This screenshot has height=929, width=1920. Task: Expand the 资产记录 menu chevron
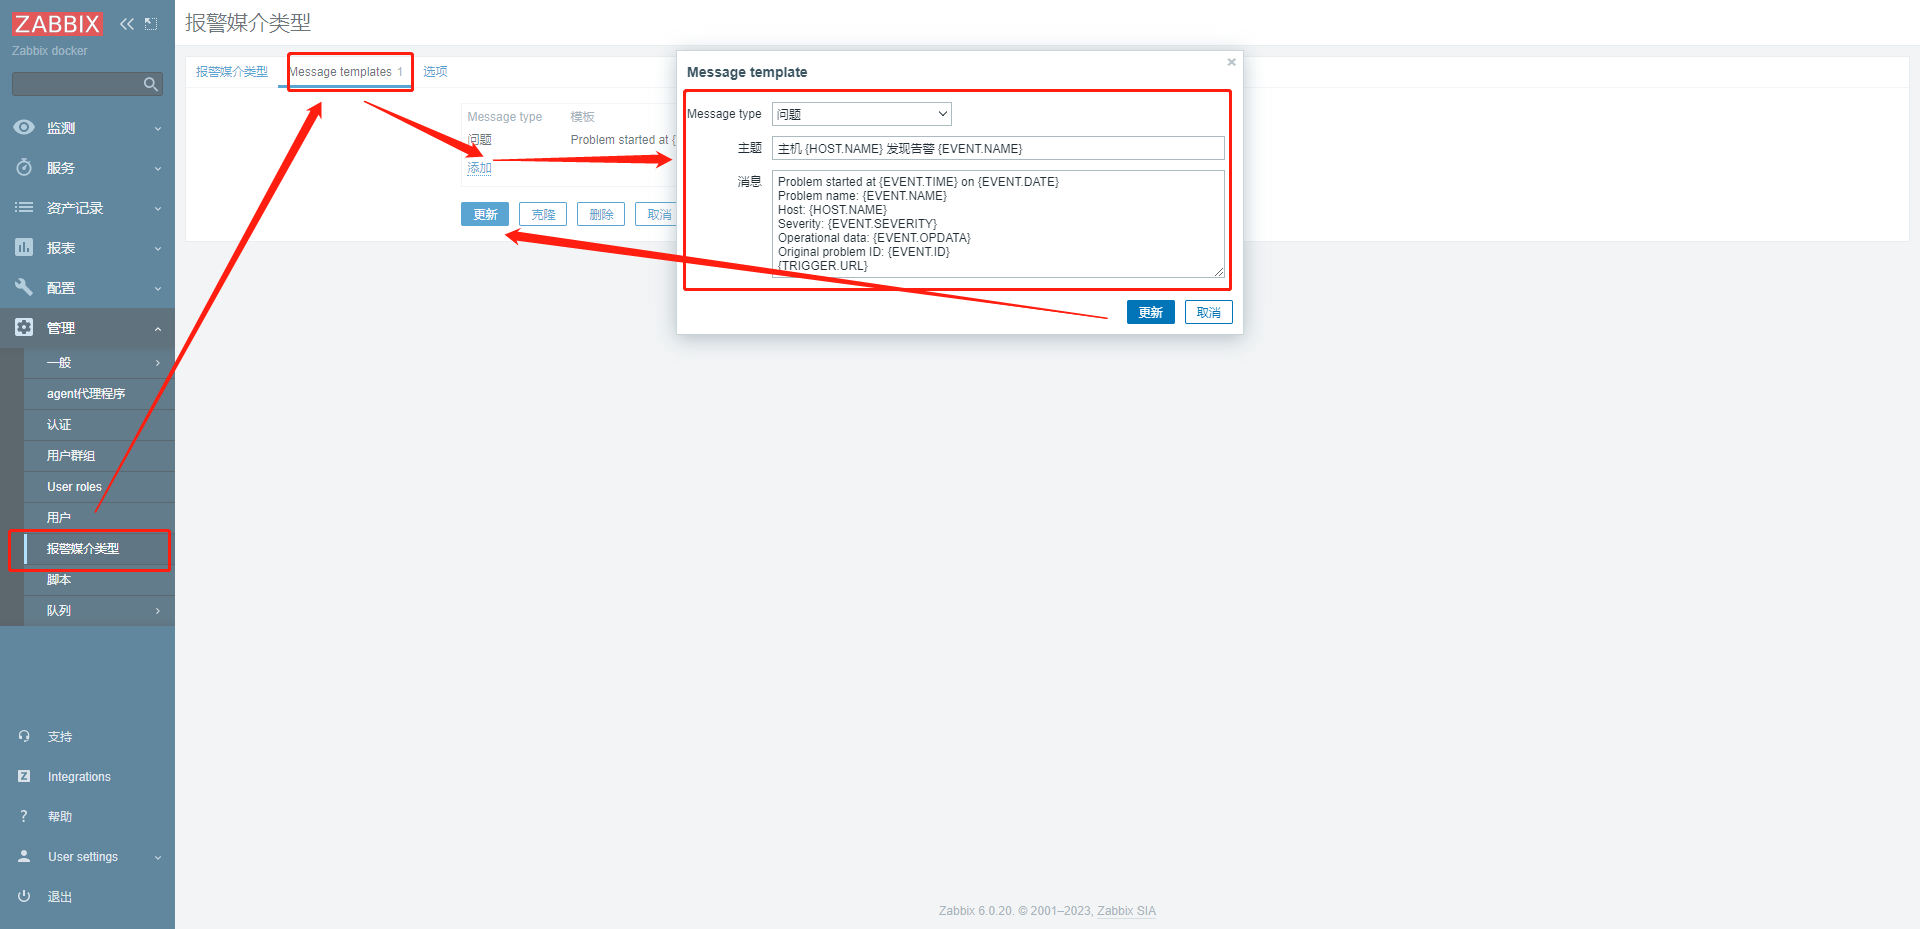pos(158,209)
